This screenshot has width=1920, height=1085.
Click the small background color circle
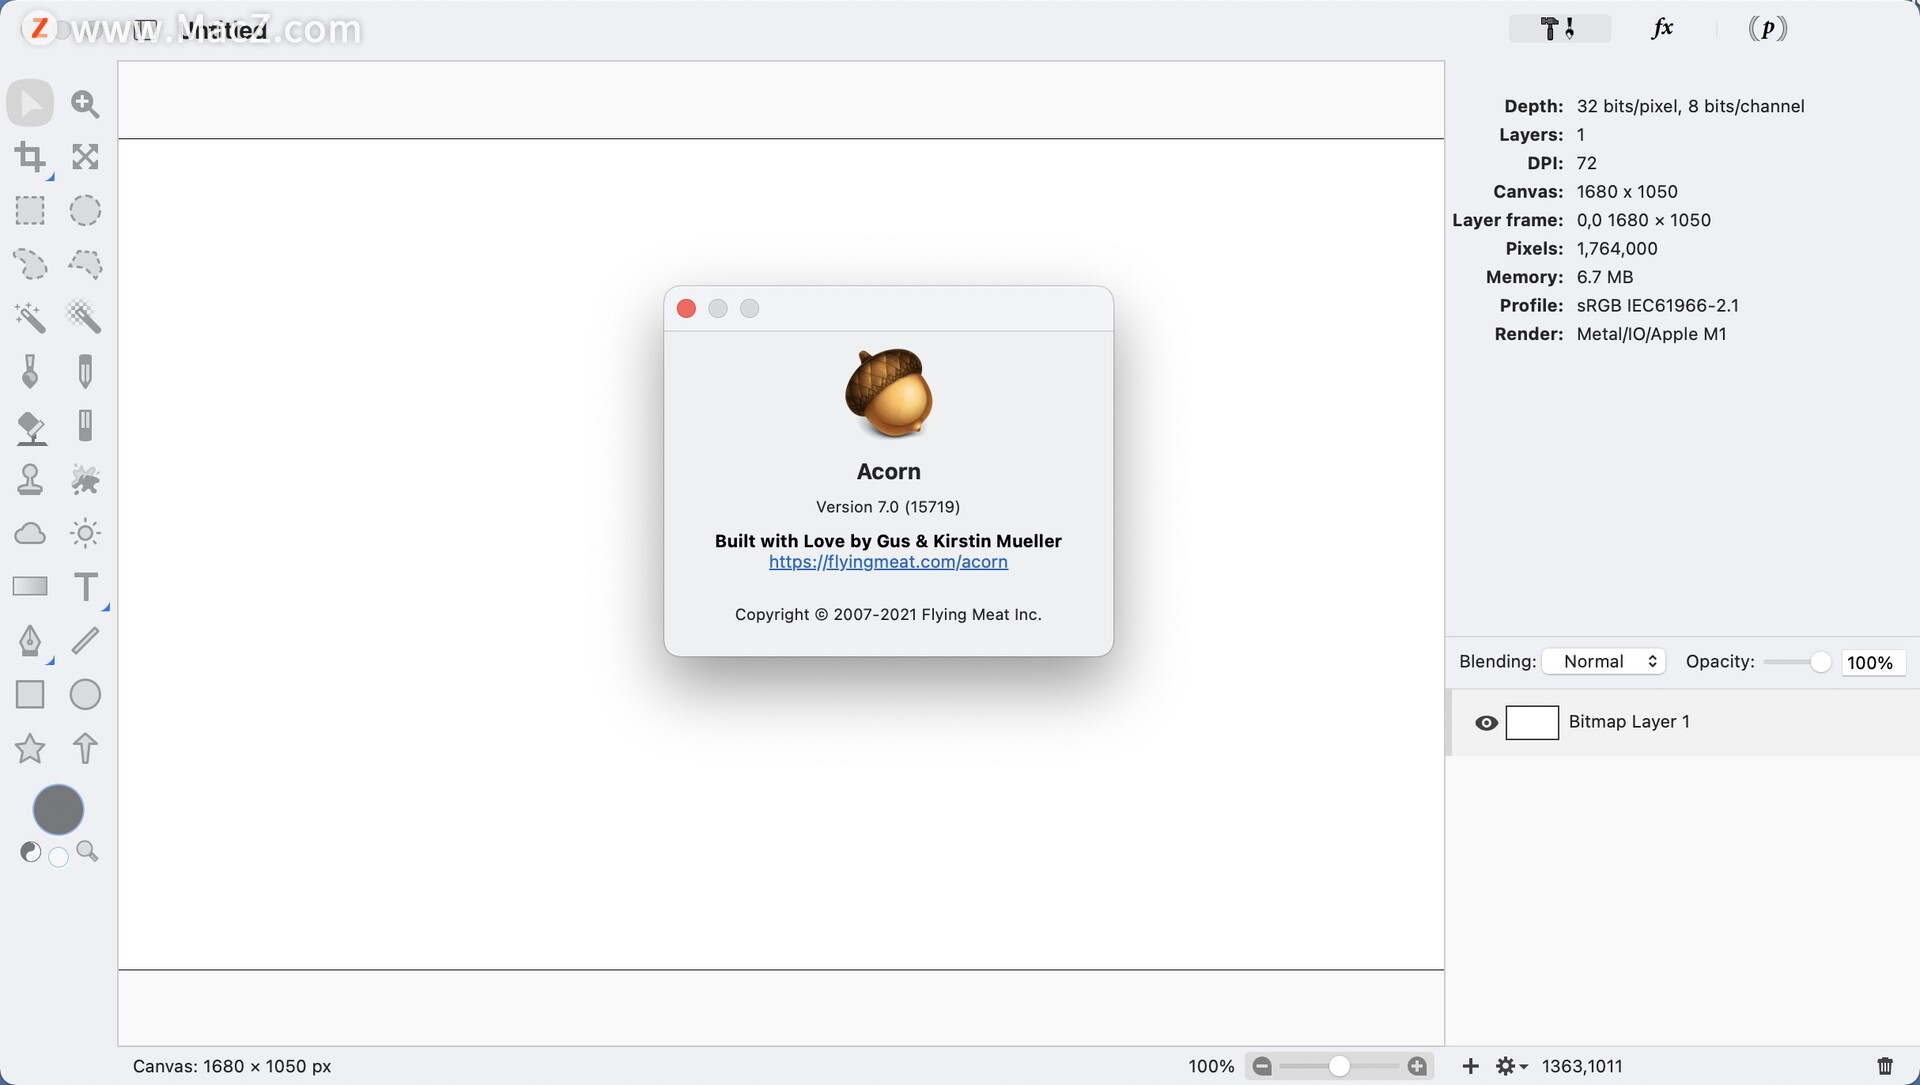coord(59,857)
